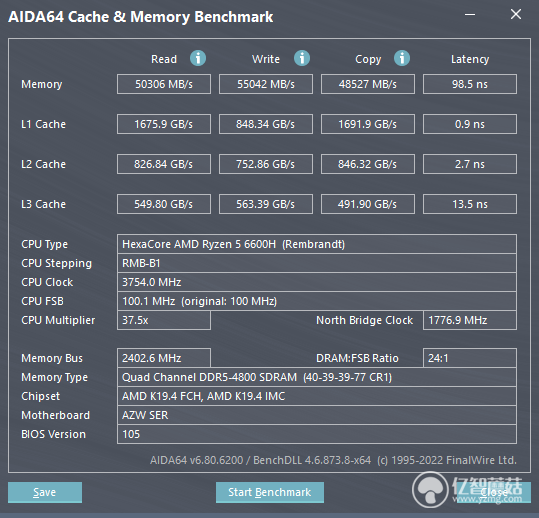The image size is (539, 518).
Task: Start Benchmark button
Action: pos(270,492)
